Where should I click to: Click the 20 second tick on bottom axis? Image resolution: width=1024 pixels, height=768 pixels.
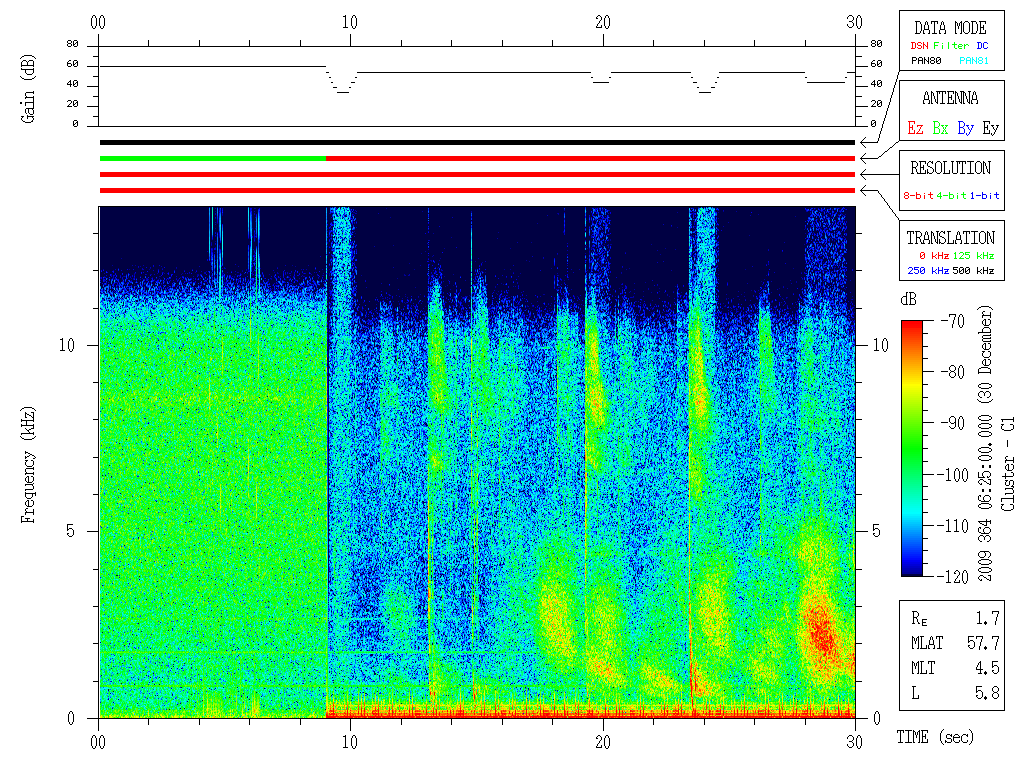pos(603,724)
